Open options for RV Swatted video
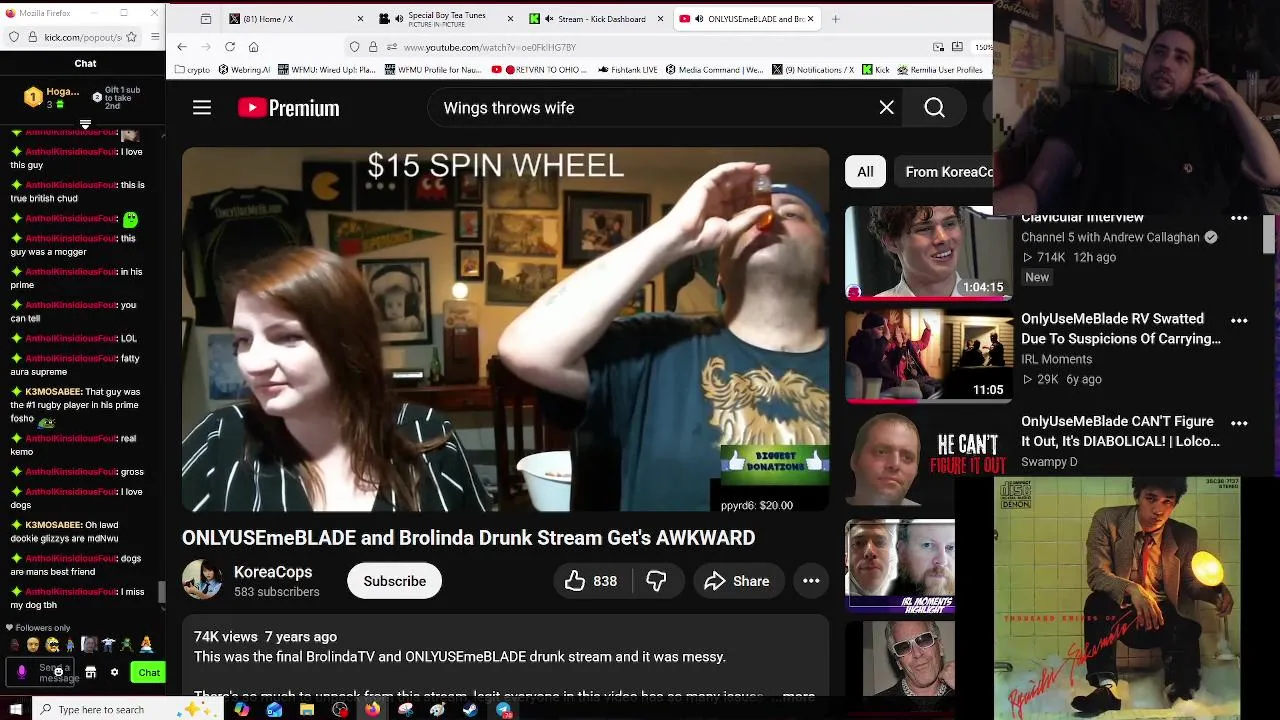The width and height of the screenshot is (1280, 720). tap(1239, 321)
